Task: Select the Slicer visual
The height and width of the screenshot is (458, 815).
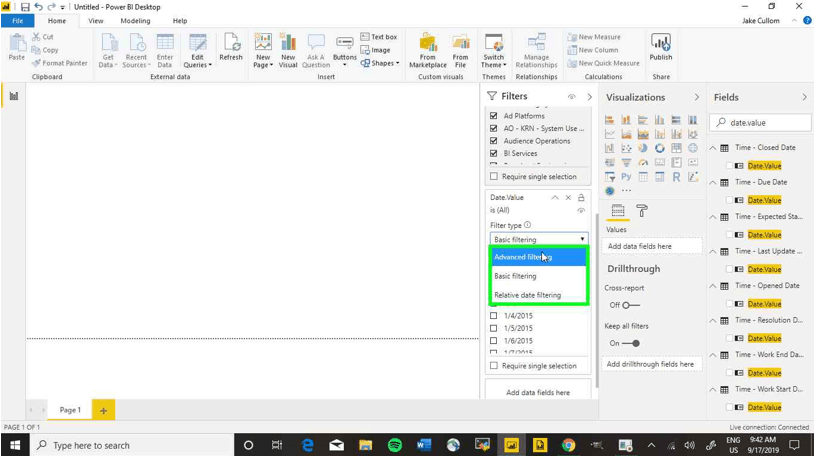Action: 609,177
